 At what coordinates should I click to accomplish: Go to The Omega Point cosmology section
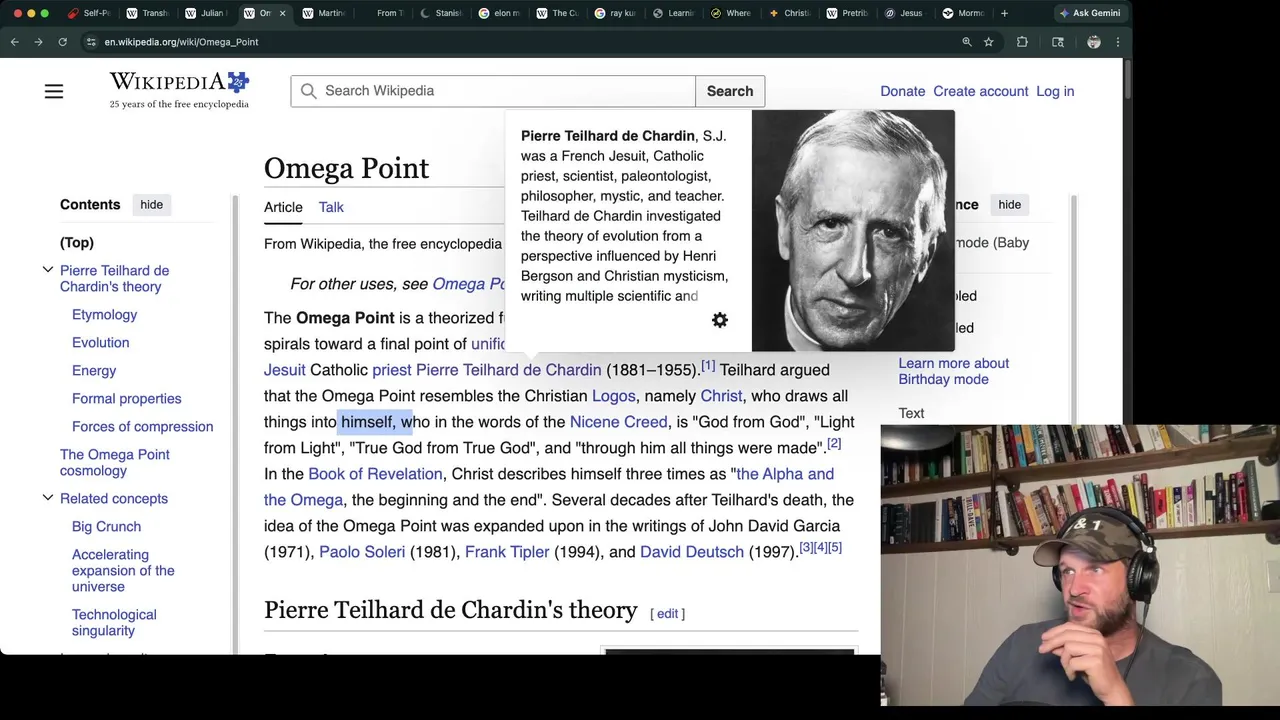pos(115,462)
